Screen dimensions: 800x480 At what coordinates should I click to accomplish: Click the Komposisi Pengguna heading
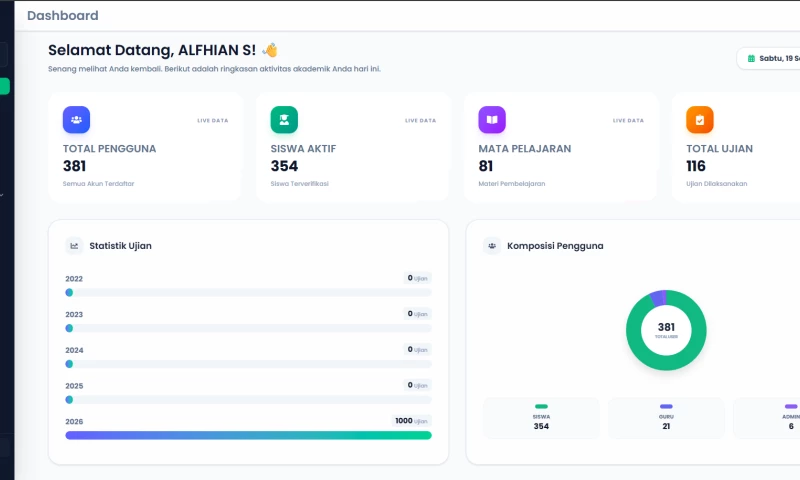coord(555,246)
